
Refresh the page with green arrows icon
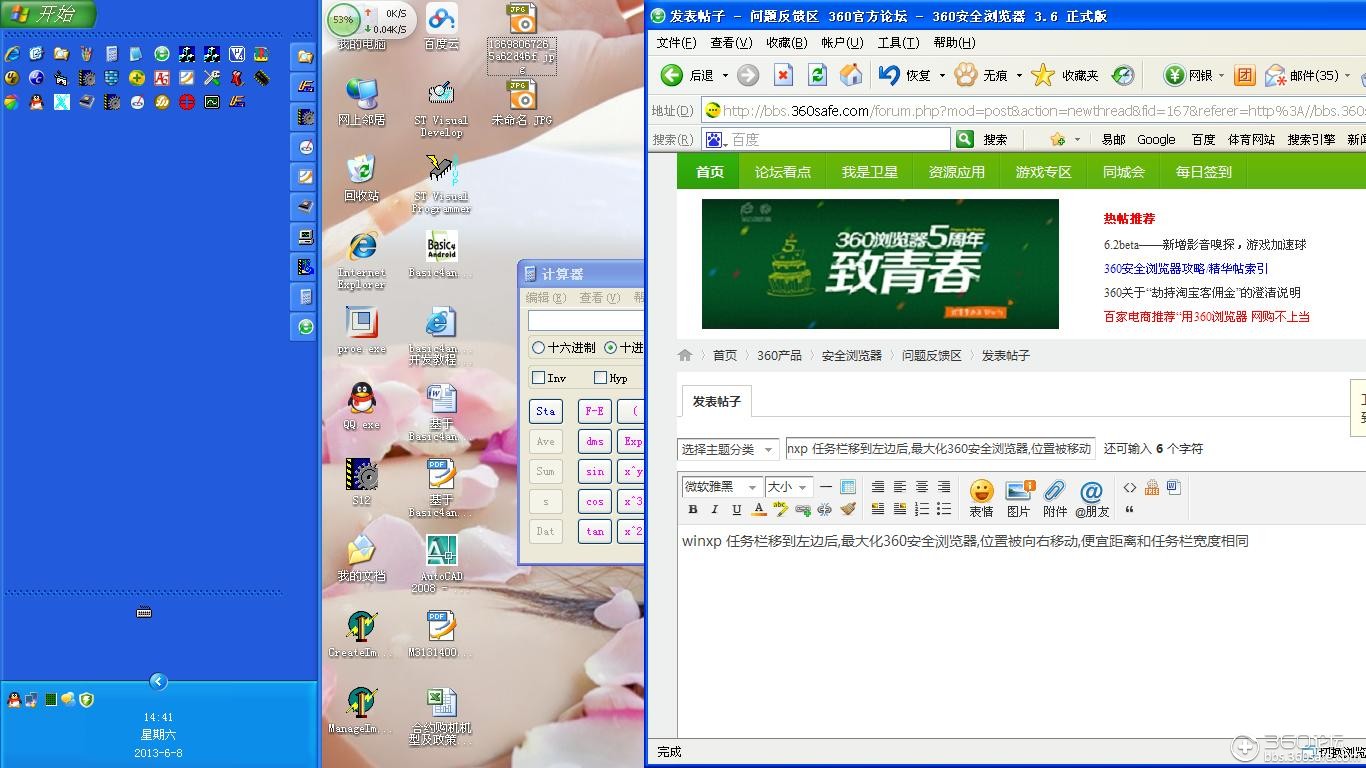point(817,75)
